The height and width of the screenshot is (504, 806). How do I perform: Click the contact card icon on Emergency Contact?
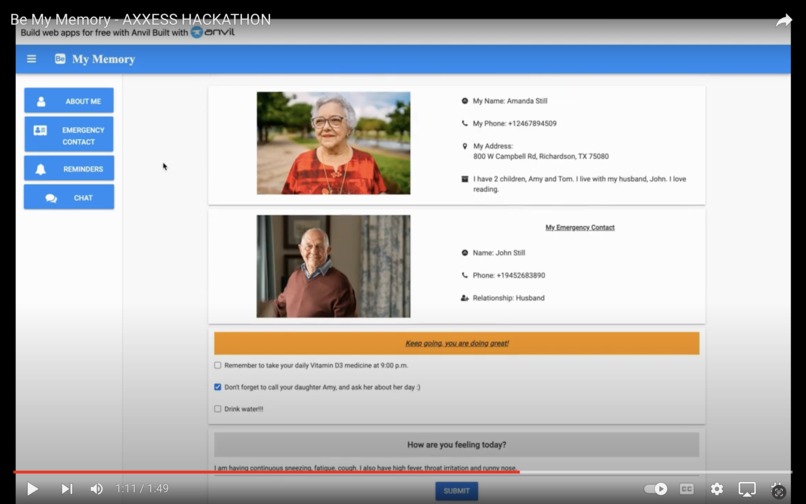40,130
